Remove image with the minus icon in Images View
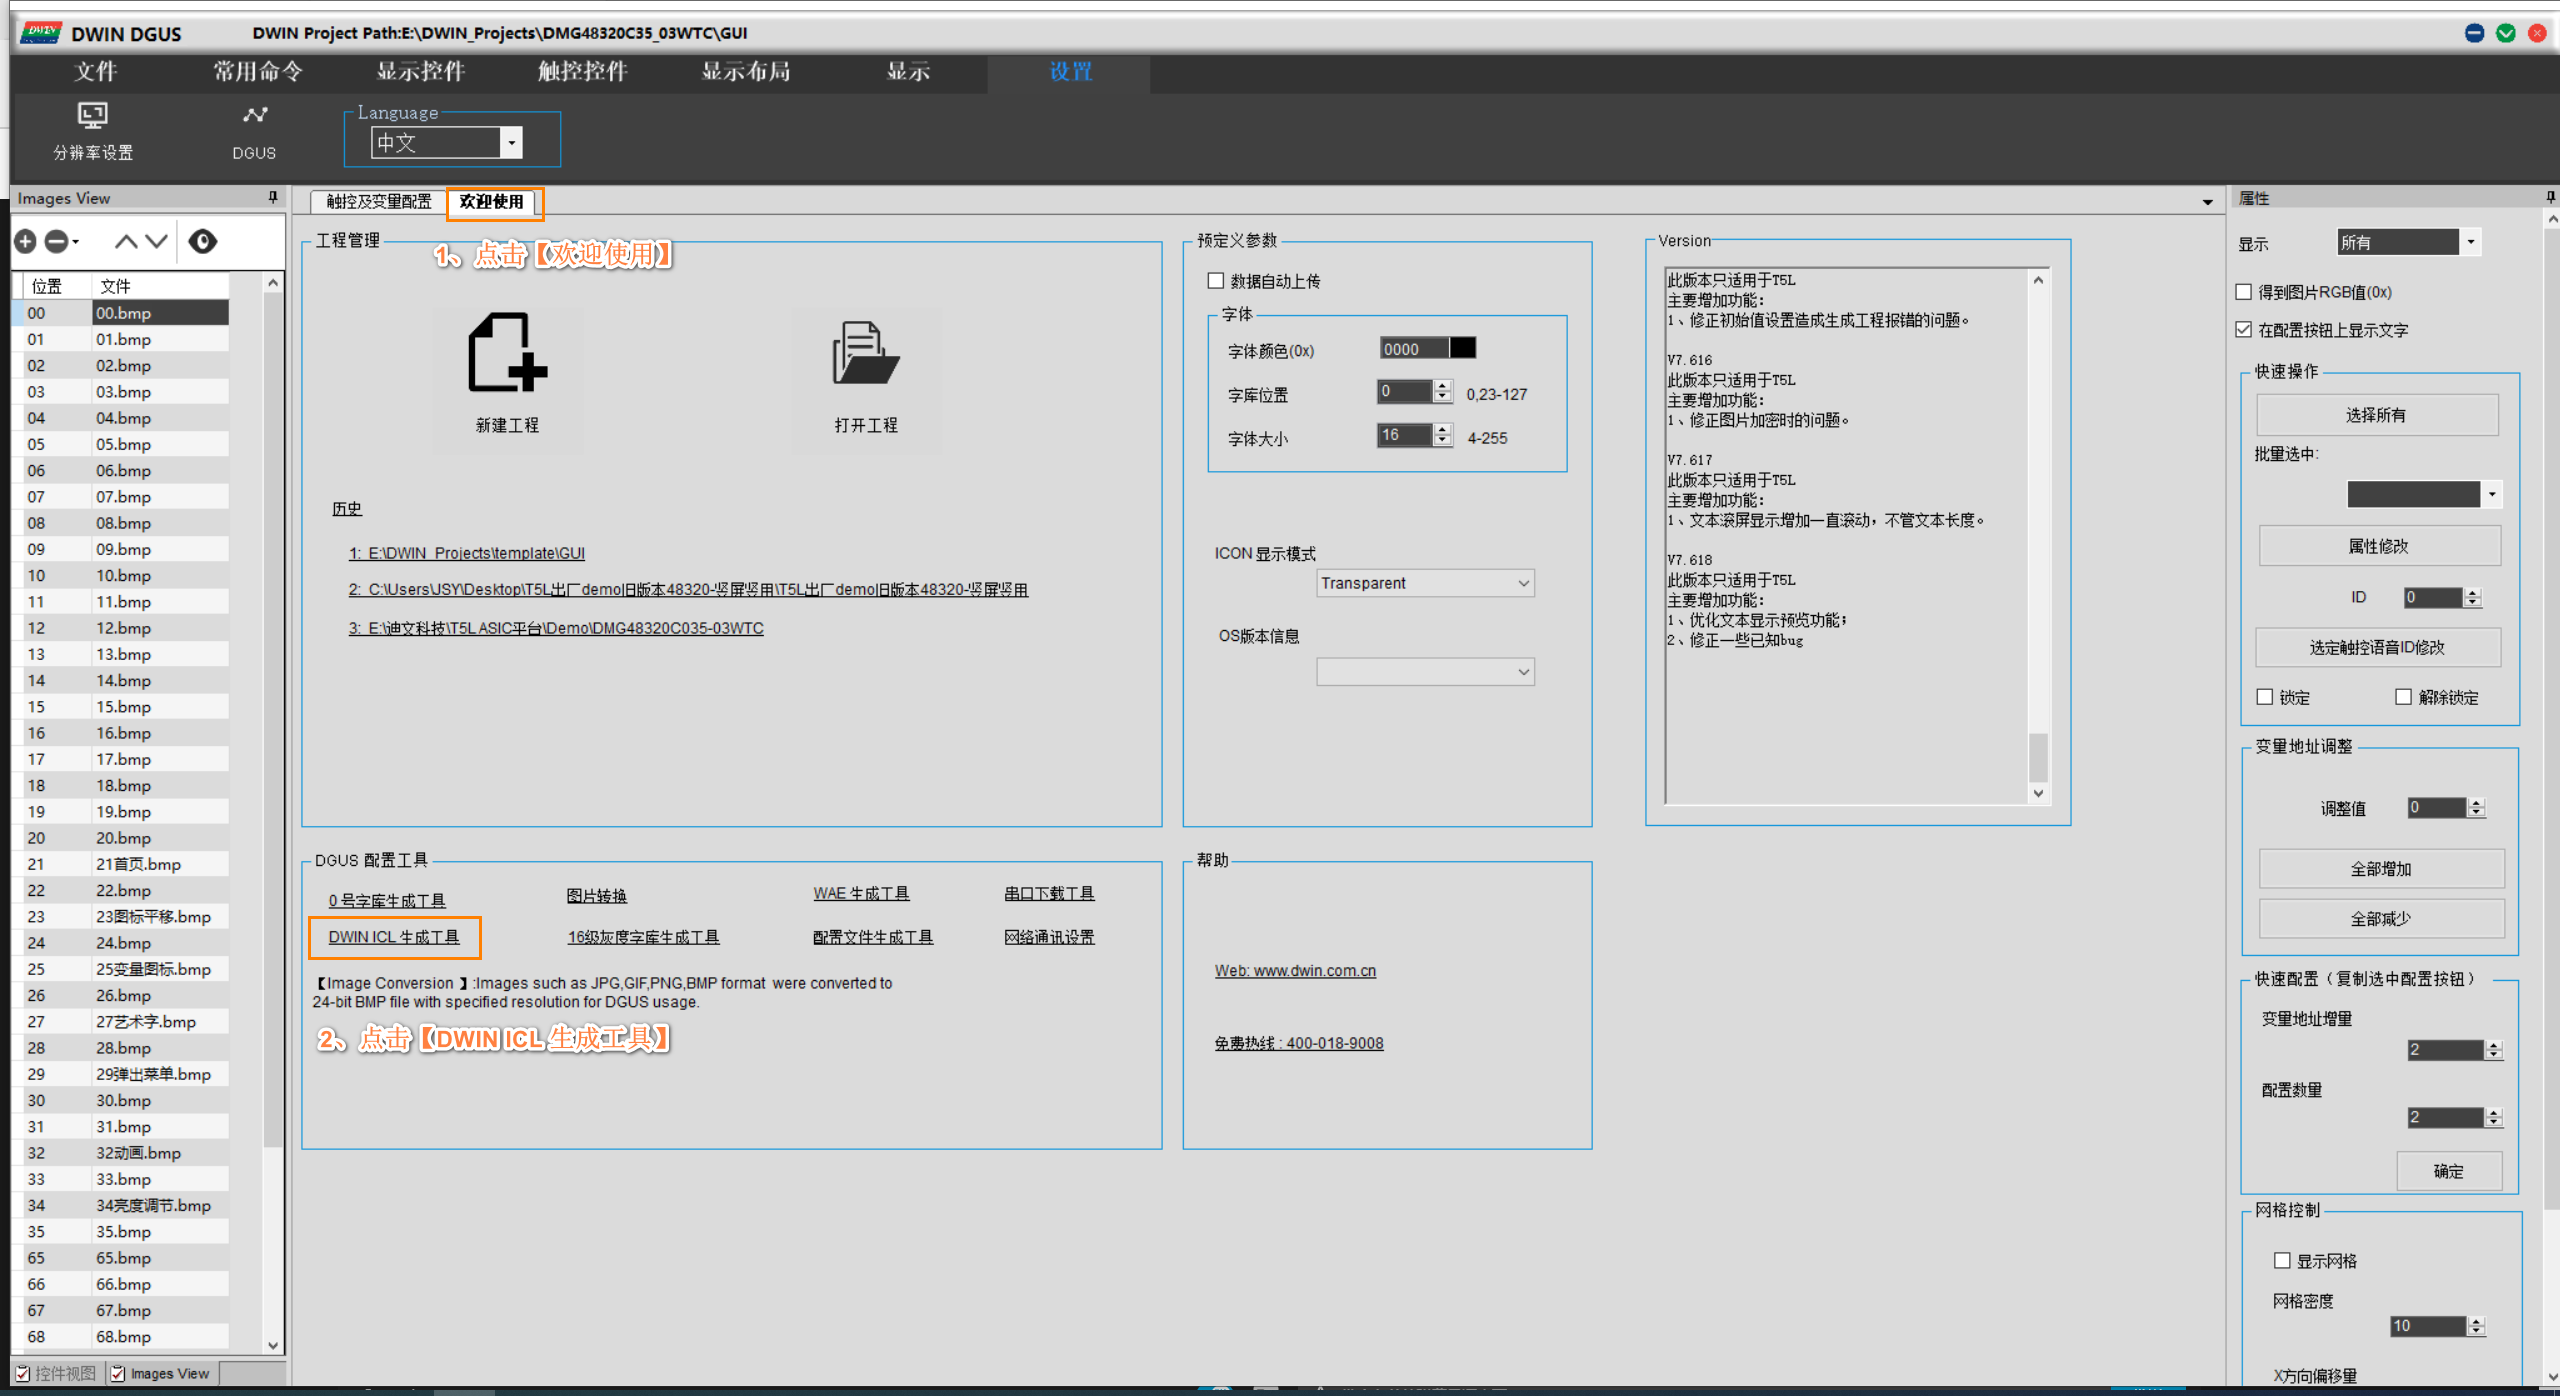This screenshot has width=2560, height=1396. point(57,241)
